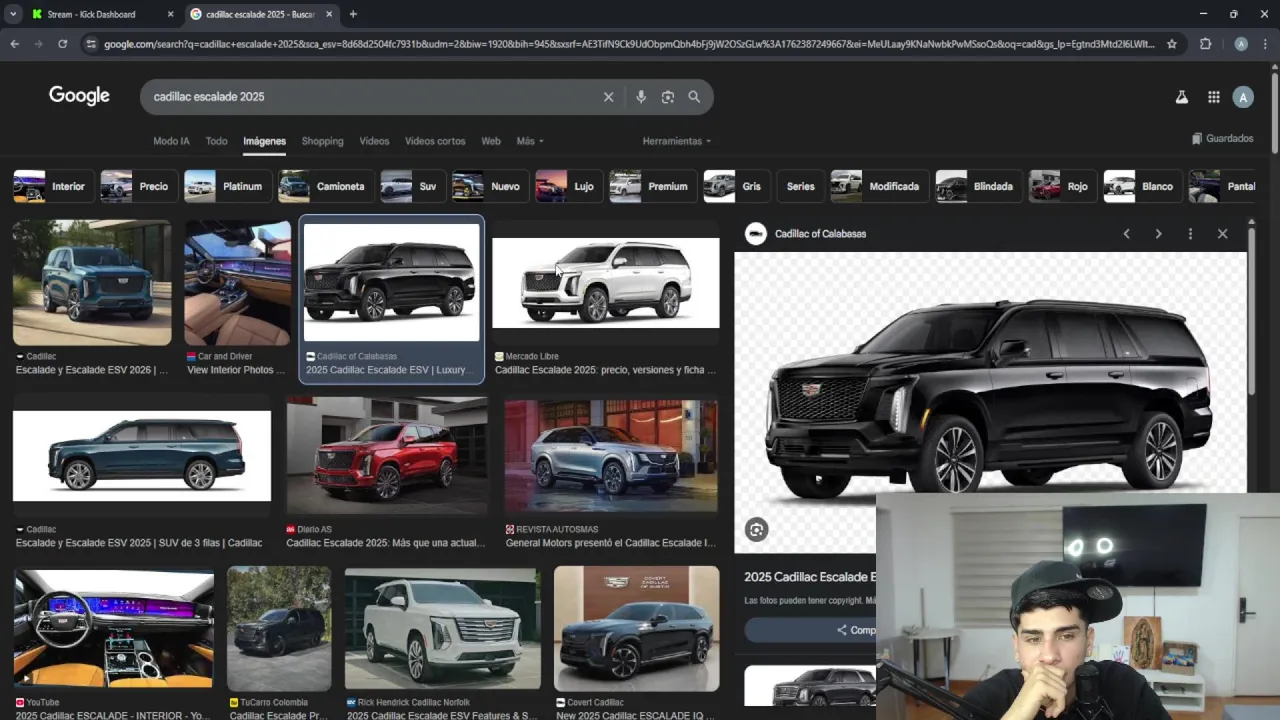Open the Videos cortos tab
Viewport: 1280px width, 720px height.
(435, 141)
